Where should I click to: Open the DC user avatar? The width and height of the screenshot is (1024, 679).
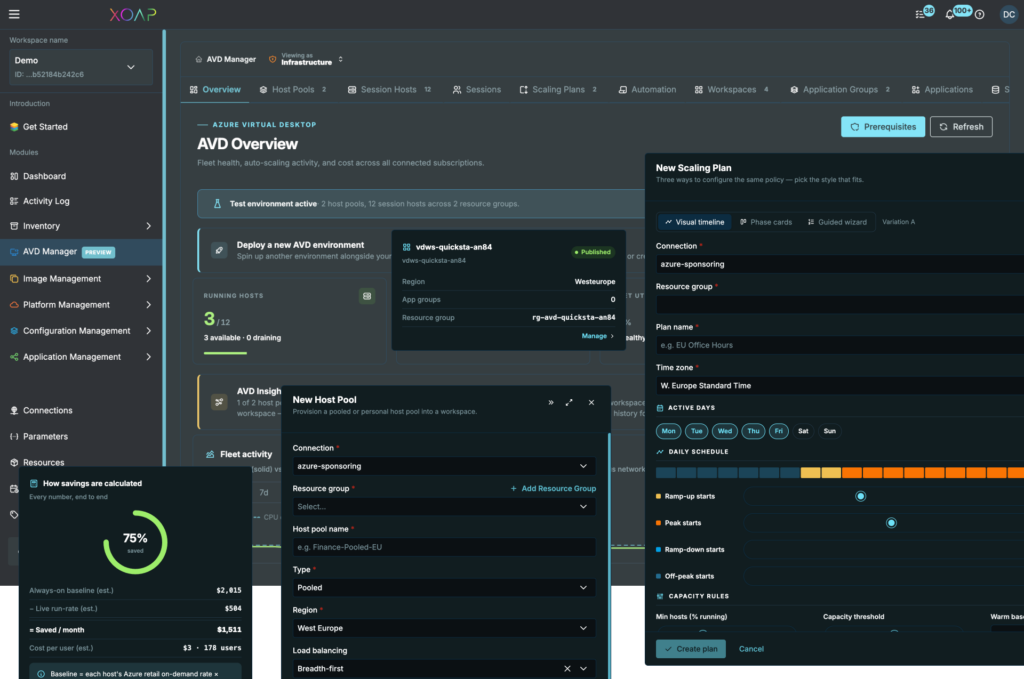tap(1008, 14)
